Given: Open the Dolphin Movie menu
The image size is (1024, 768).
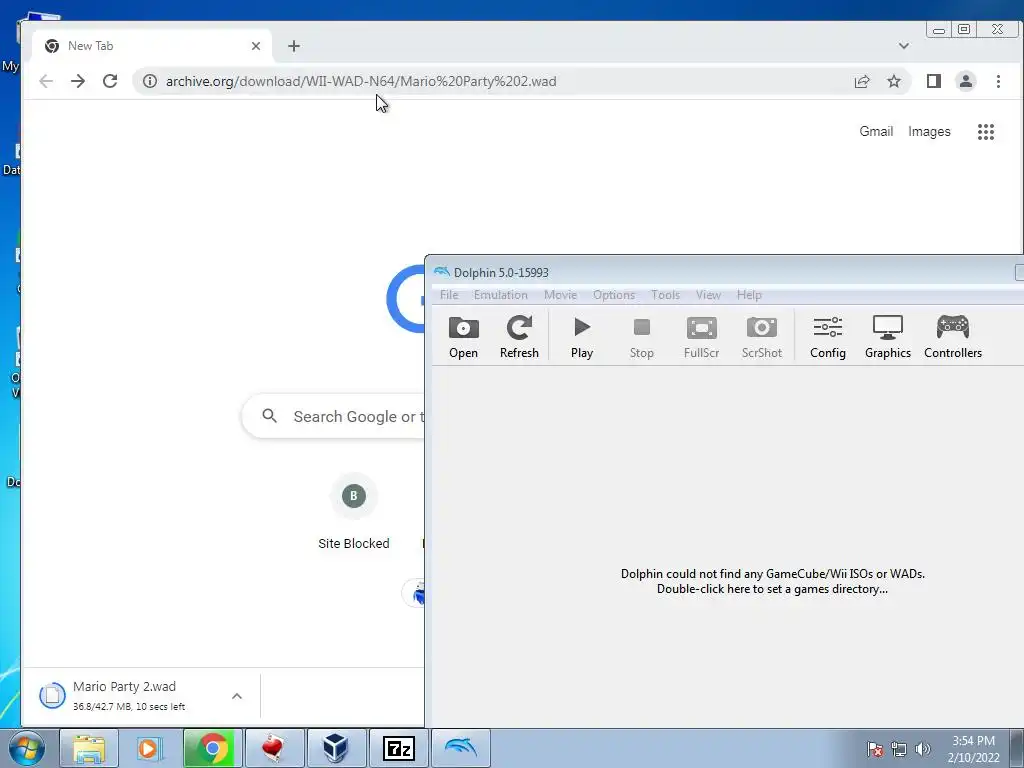Looking at the screenshot, I should coord(560,295).
